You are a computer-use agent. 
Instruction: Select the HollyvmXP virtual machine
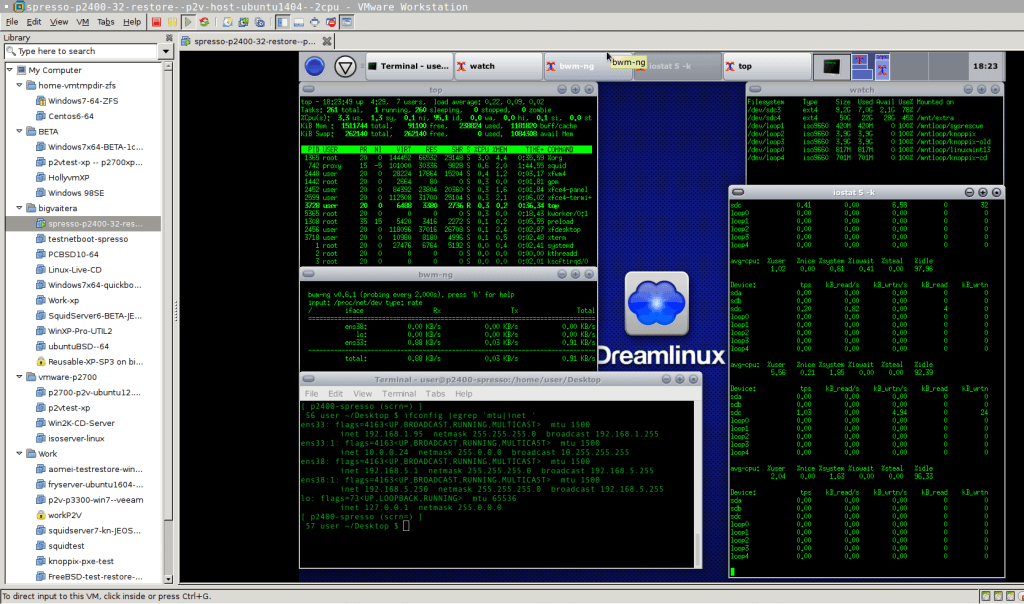pos(63,178)
